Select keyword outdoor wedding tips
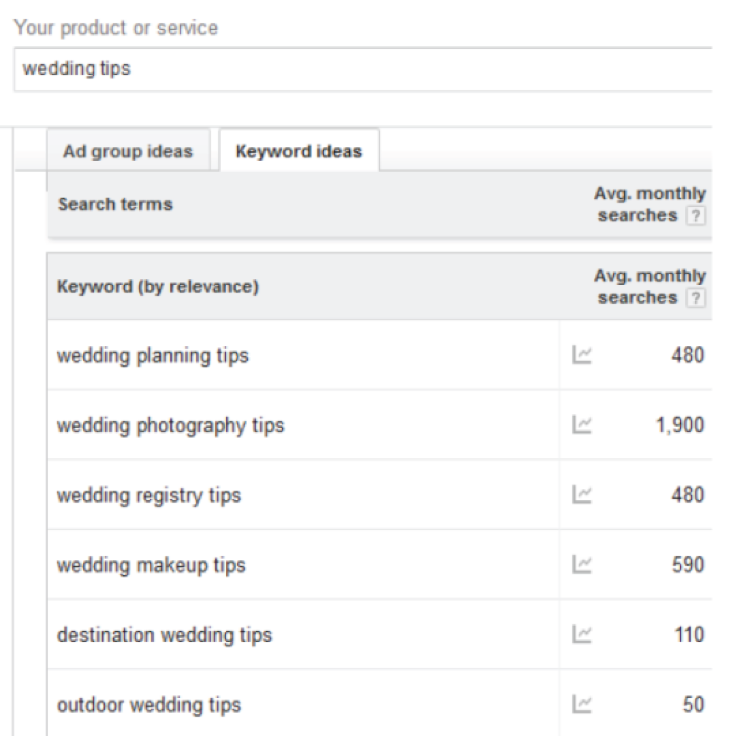Screen dimensions: 737x736 [149, 706]
